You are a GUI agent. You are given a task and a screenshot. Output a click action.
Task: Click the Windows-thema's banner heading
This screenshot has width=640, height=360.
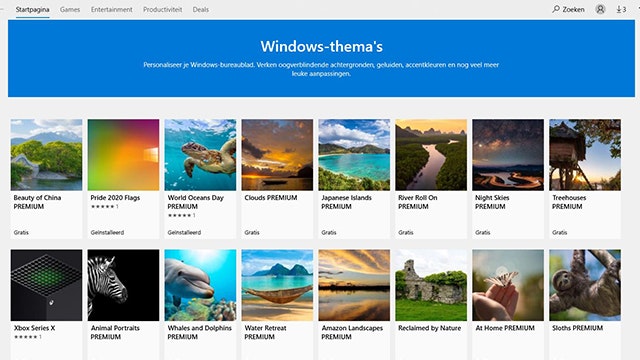click(322, 46)
